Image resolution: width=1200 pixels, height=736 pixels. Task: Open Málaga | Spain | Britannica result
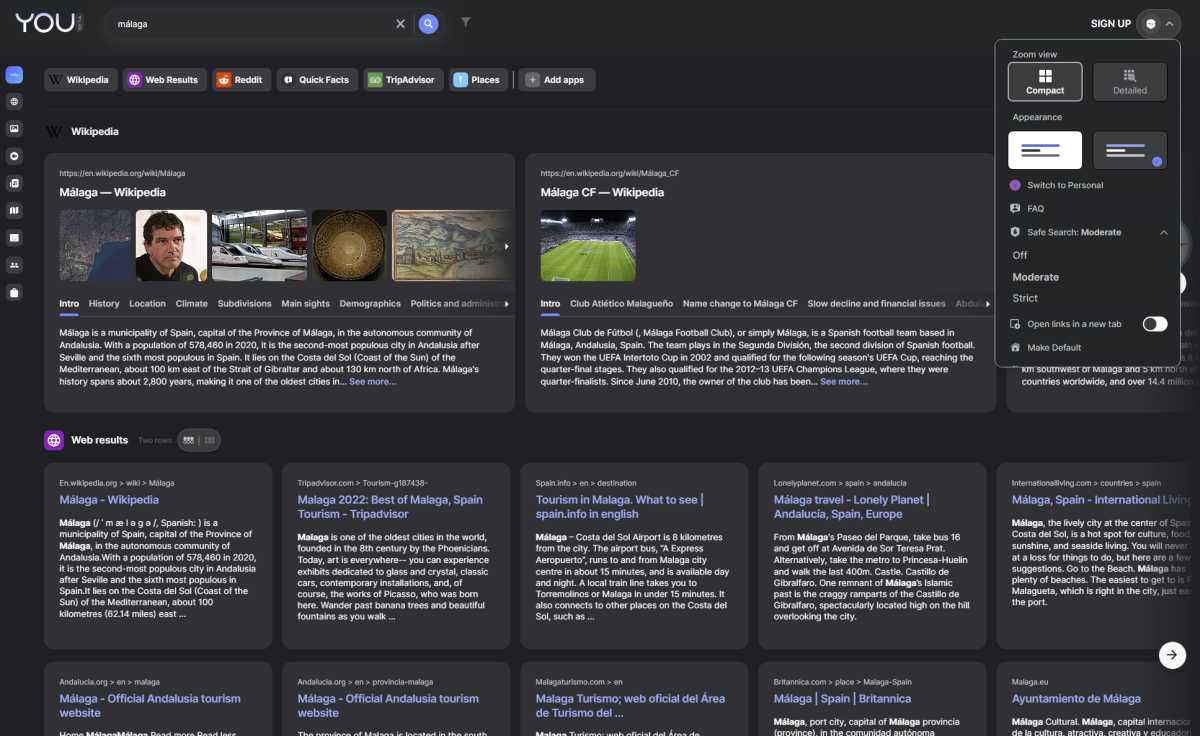point(842,699)
